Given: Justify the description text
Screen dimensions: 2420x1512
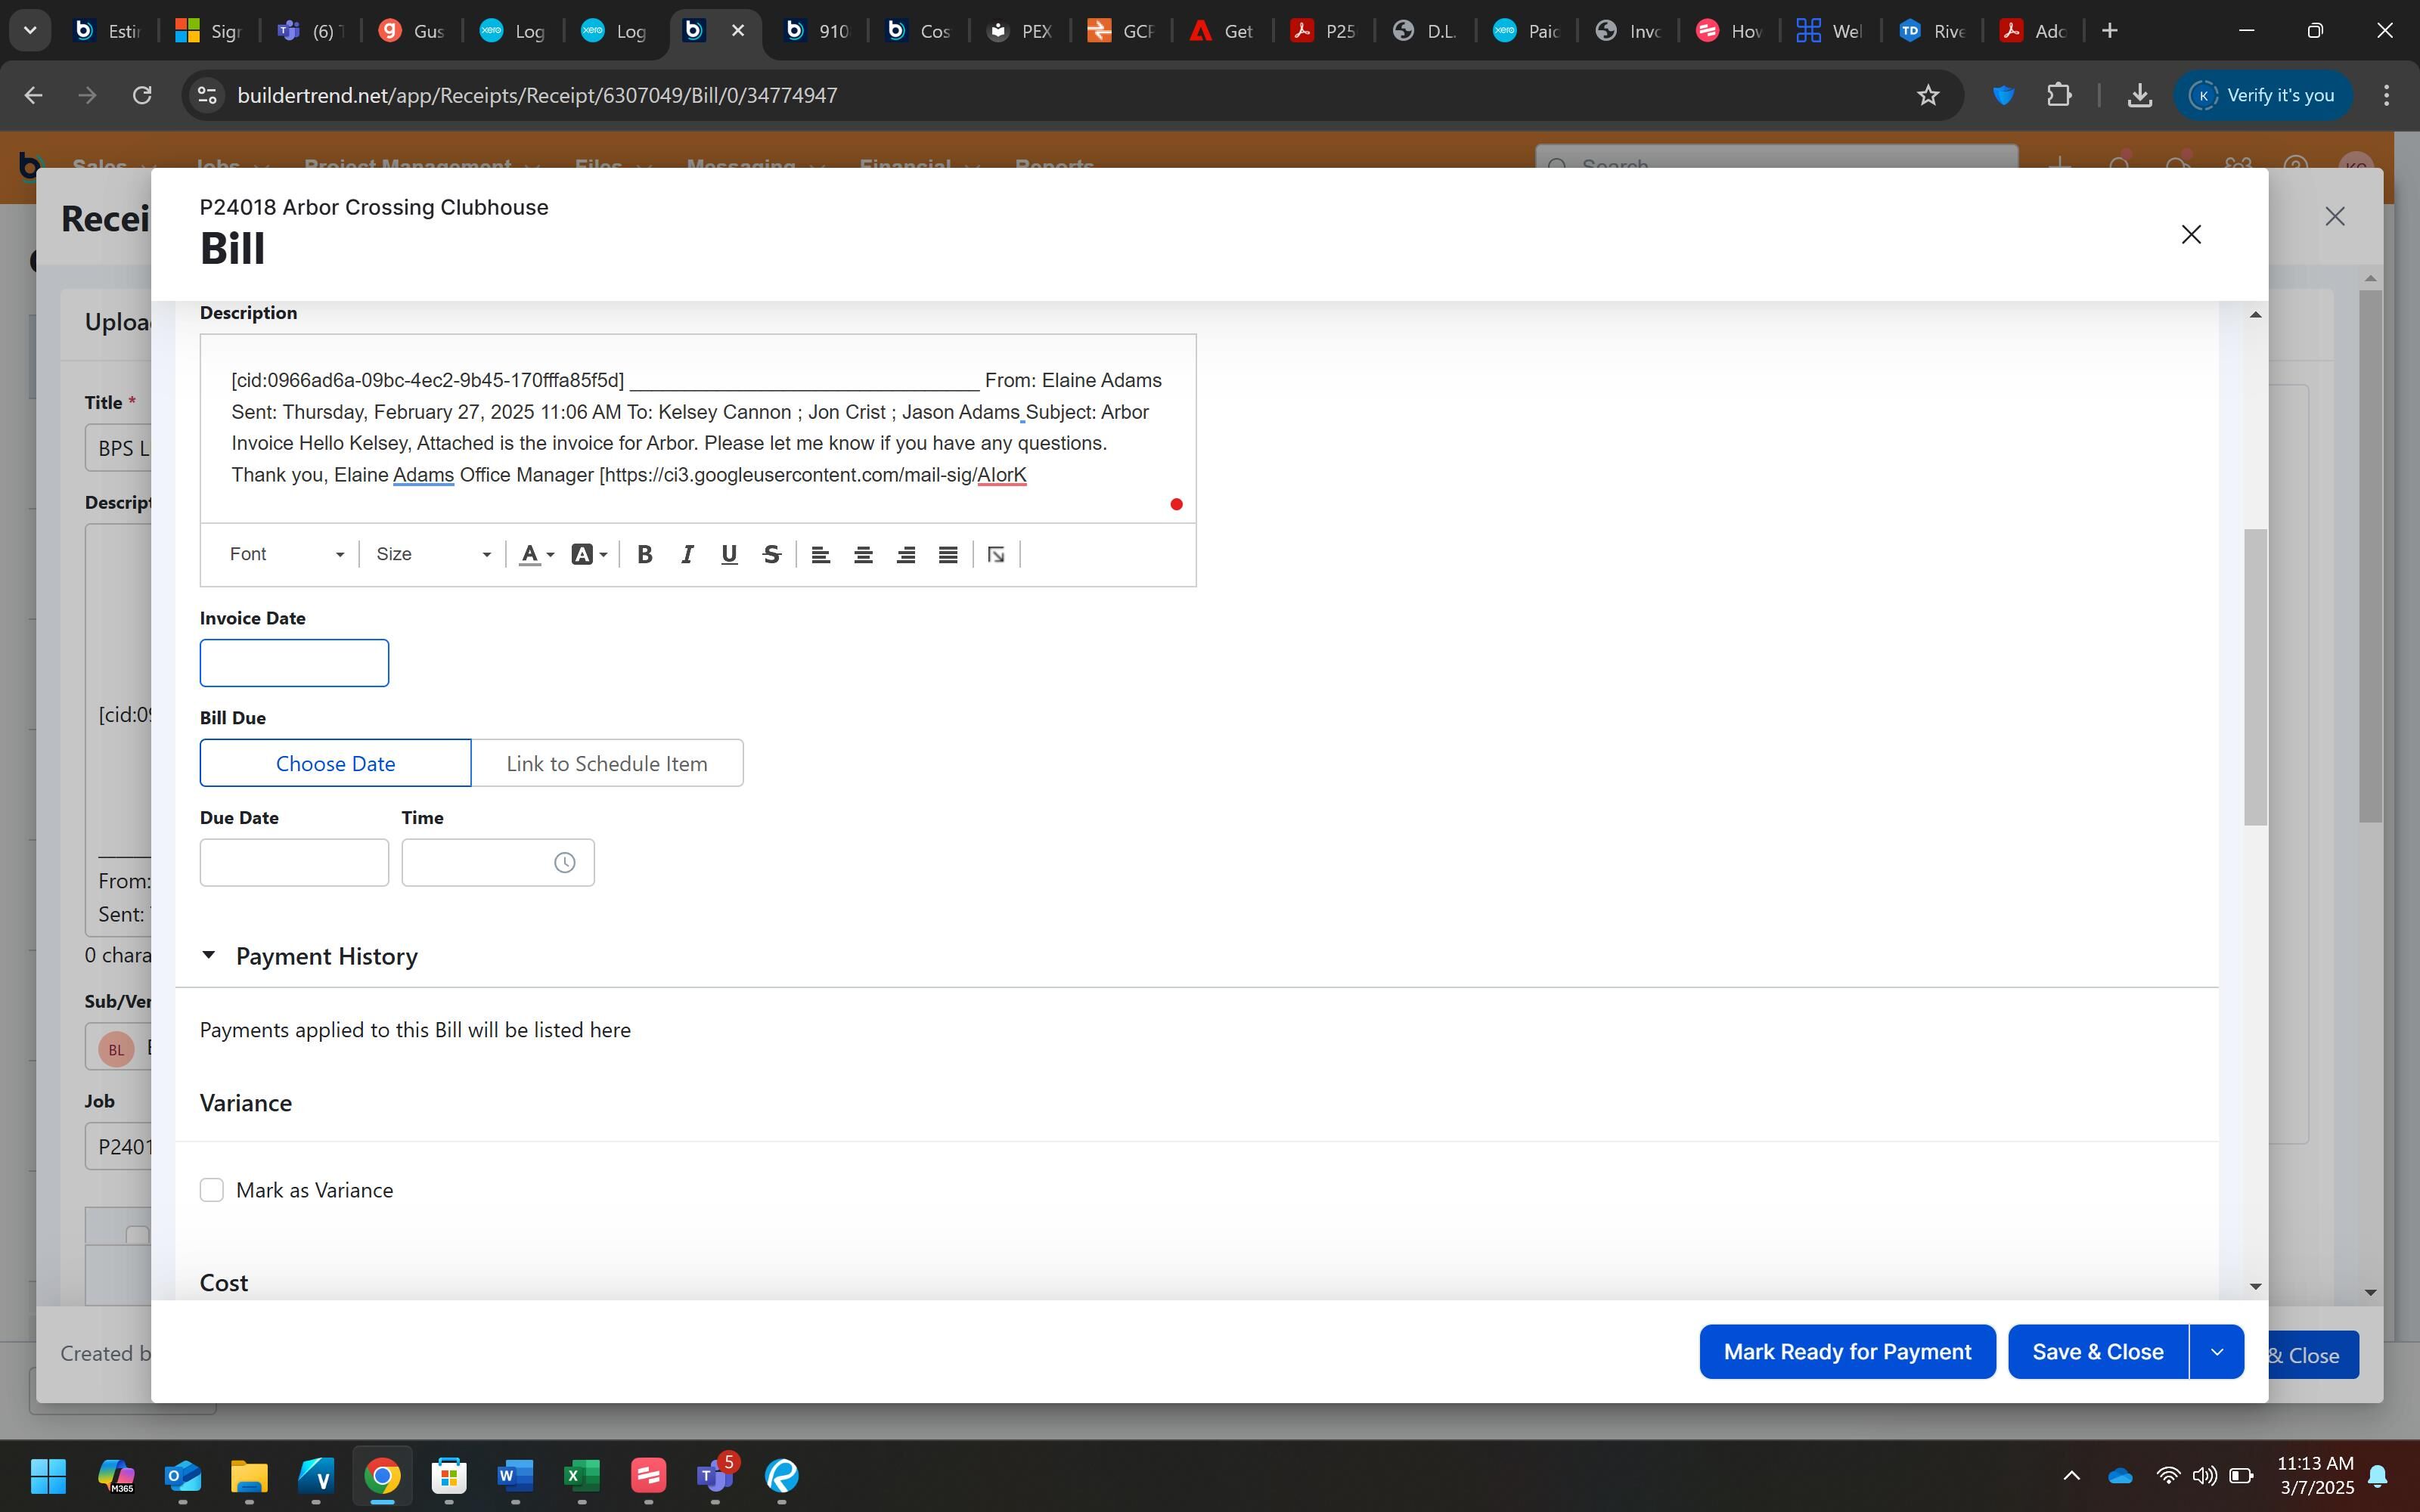Looking at the screenshot, I should coord(948,555).
